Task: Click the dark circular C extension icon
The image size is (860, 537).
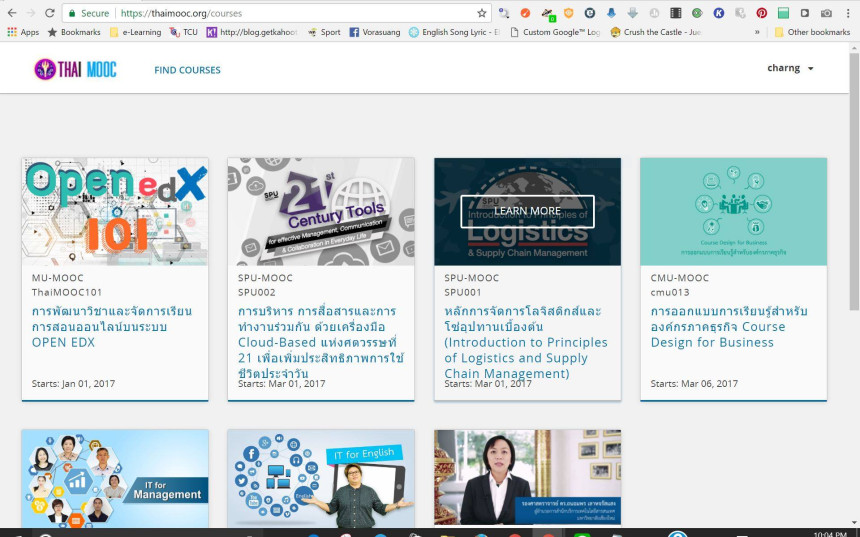Action: click(x=590, y=13)
